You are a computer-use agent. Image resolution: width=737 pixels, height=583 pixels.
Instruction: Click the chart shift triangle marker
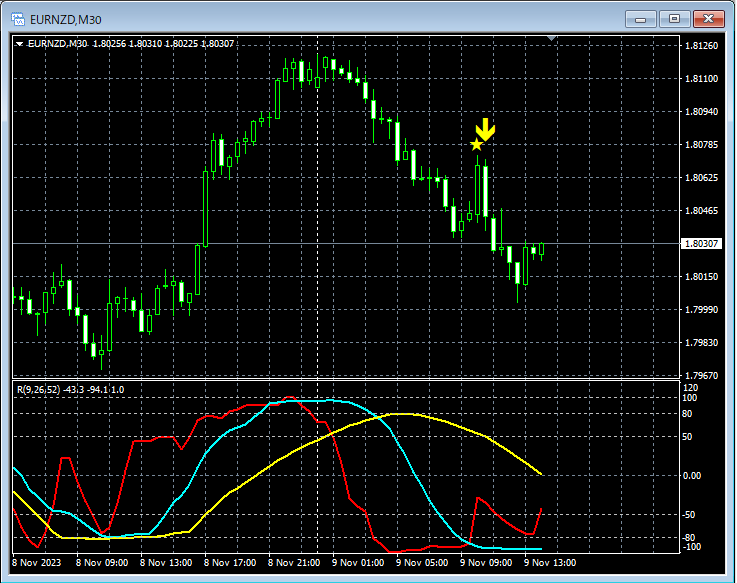coord(552,38)
